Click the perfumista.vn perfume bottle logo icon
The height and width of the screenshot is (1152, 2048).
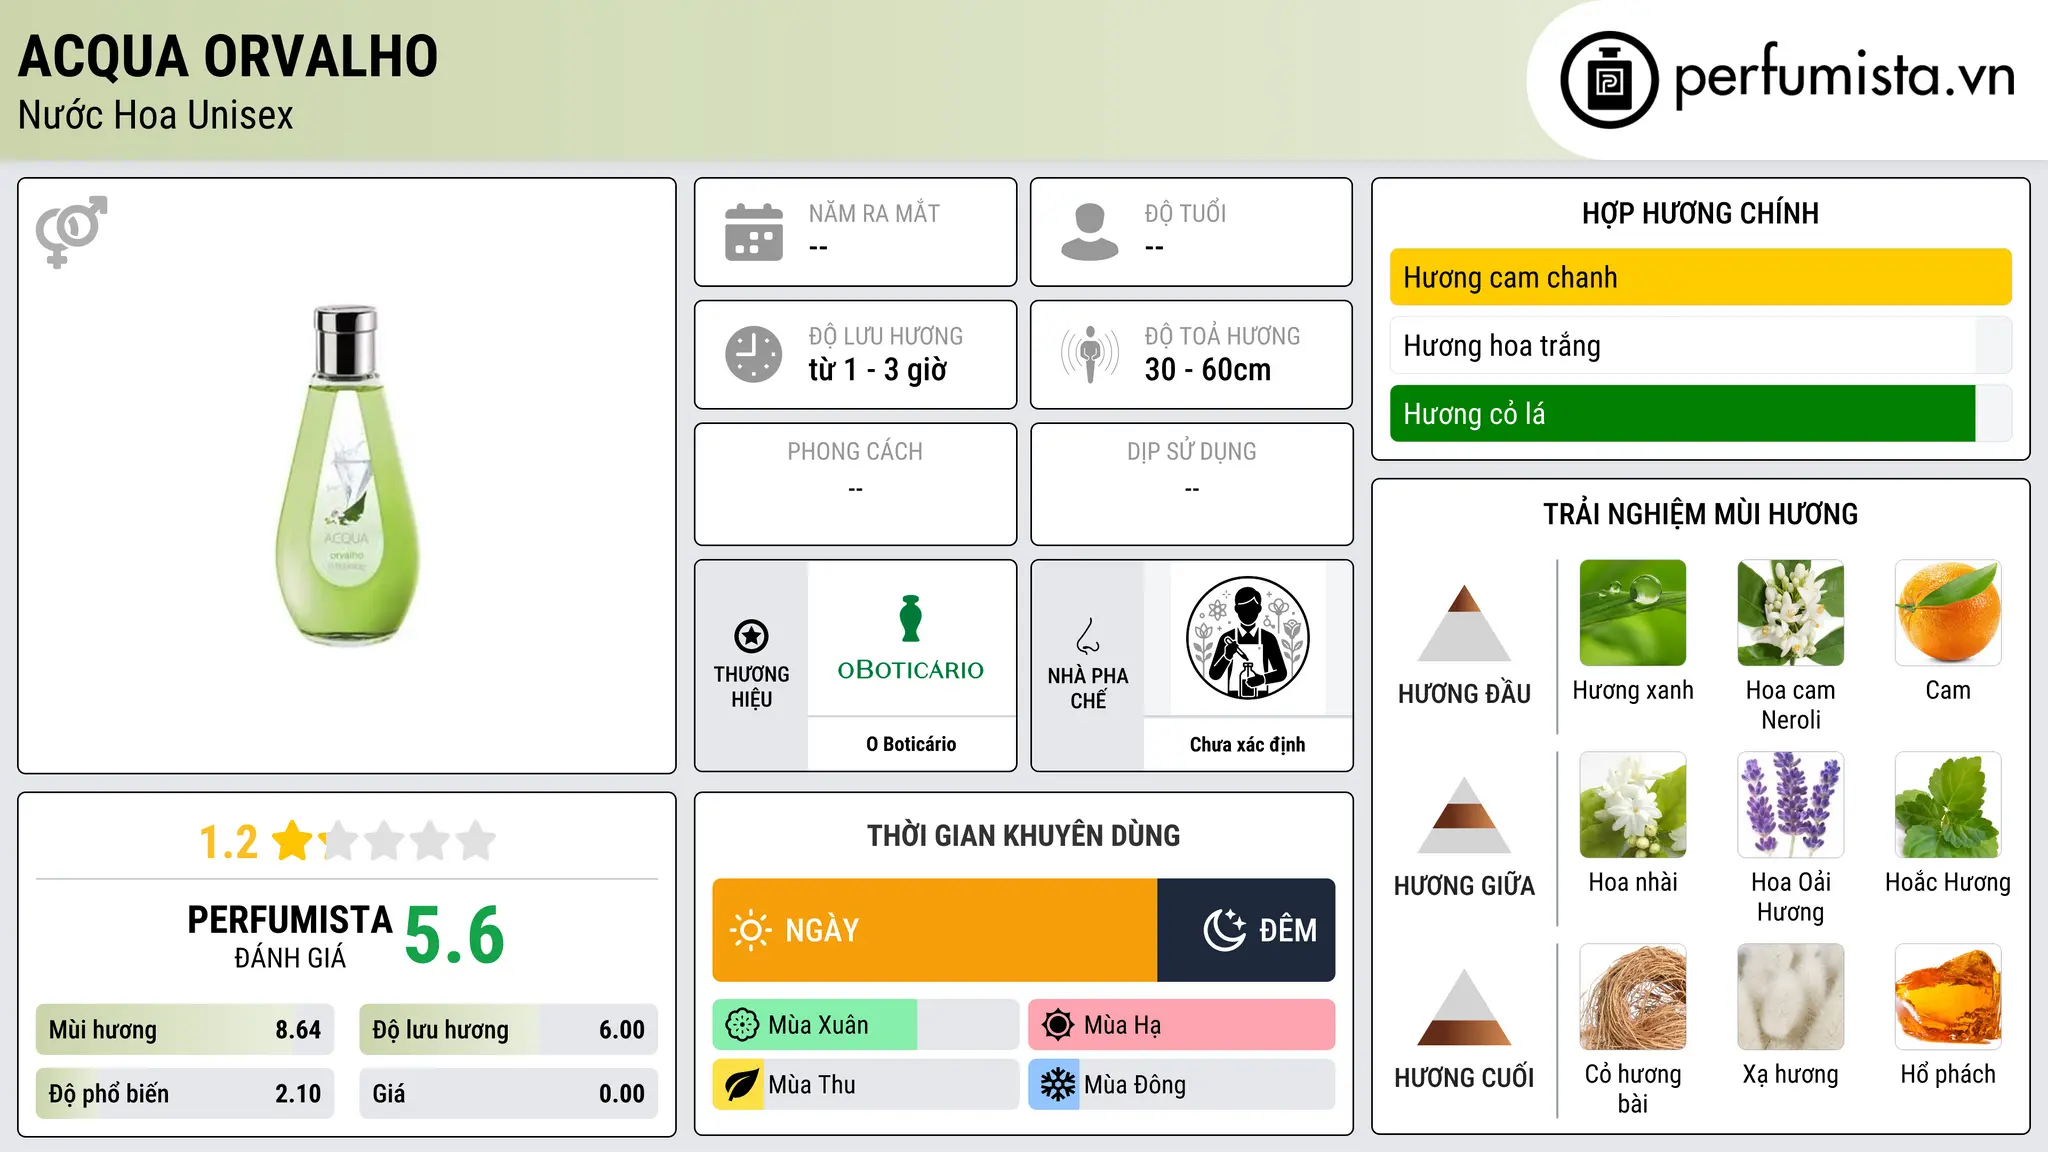[1609, 80]
